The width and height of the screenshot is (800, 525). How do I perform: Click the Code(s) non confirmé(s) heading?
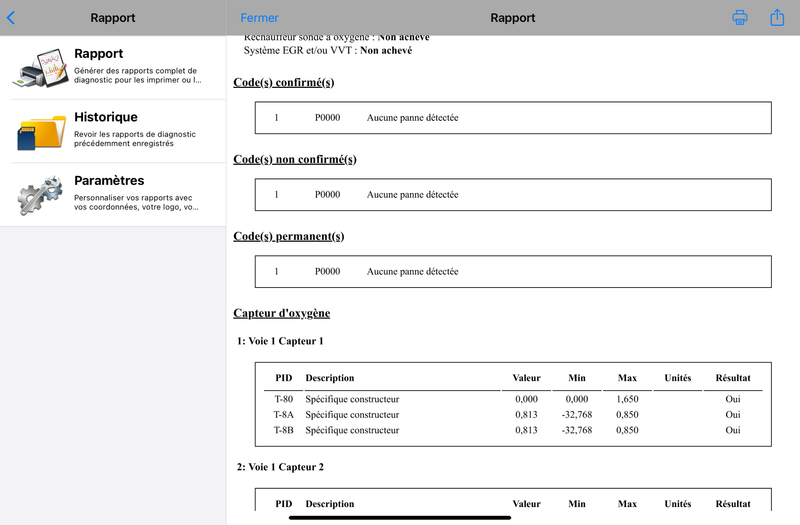click(295, 159)
